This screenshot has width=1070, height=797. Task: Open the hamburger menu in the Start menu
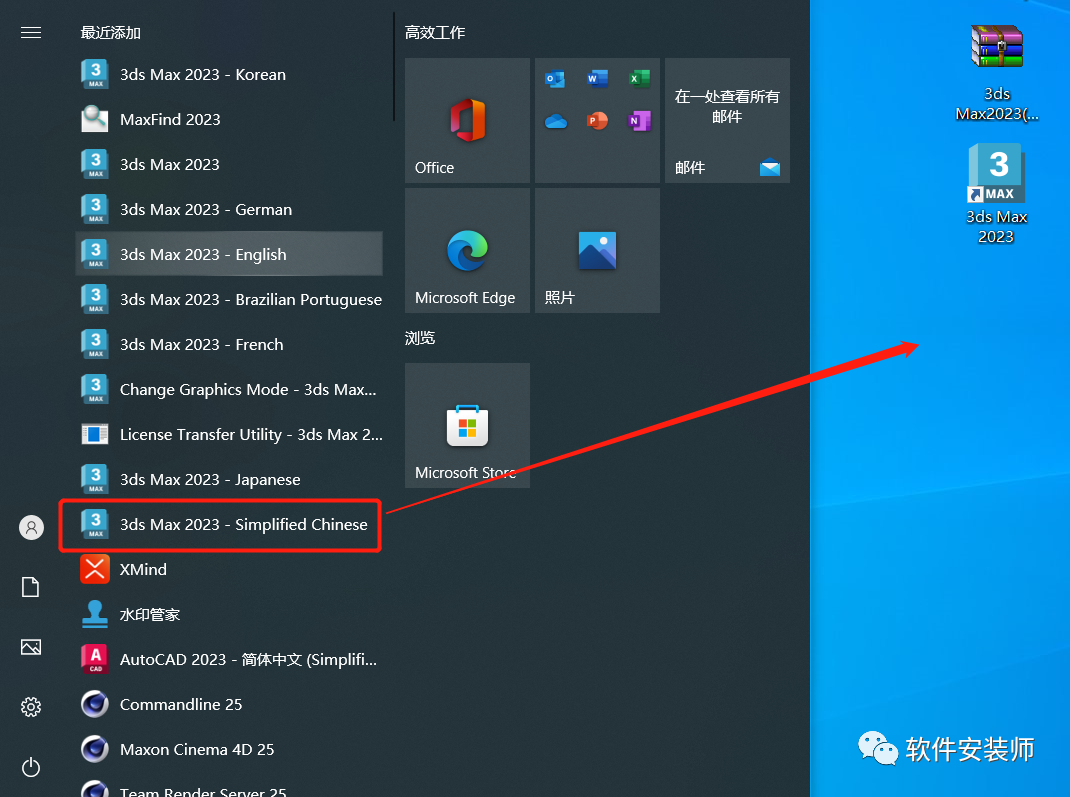(x=31, y=33)
